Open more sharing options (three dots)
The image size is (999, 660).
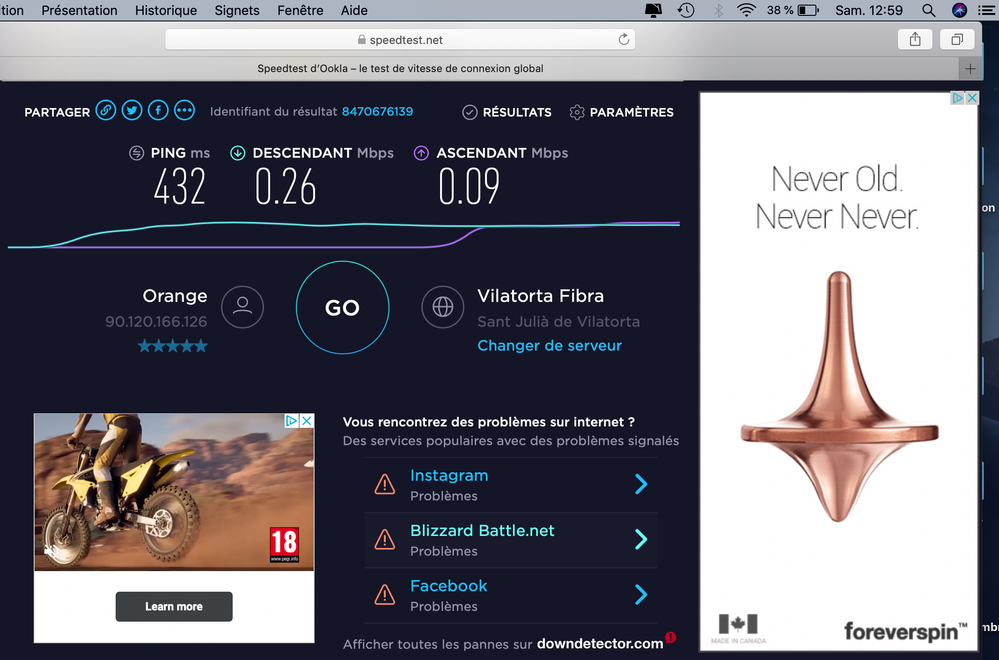coord(184,111)
